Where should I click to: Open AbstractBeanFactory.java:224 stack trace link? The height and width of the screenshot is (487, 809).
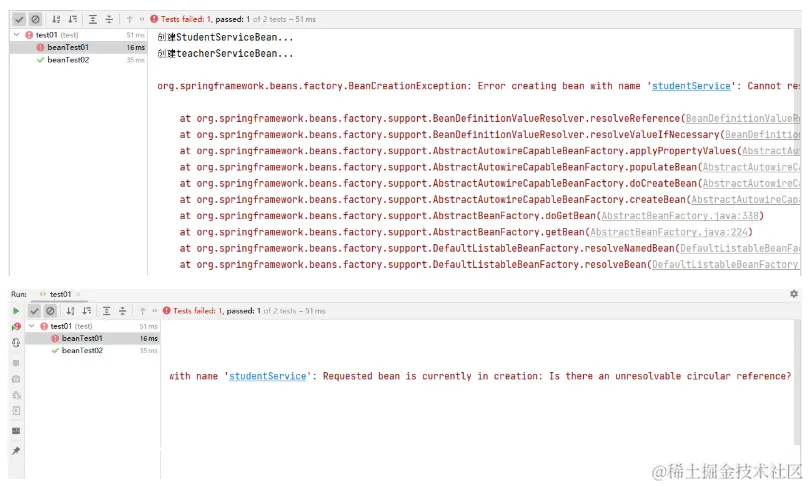669,232
